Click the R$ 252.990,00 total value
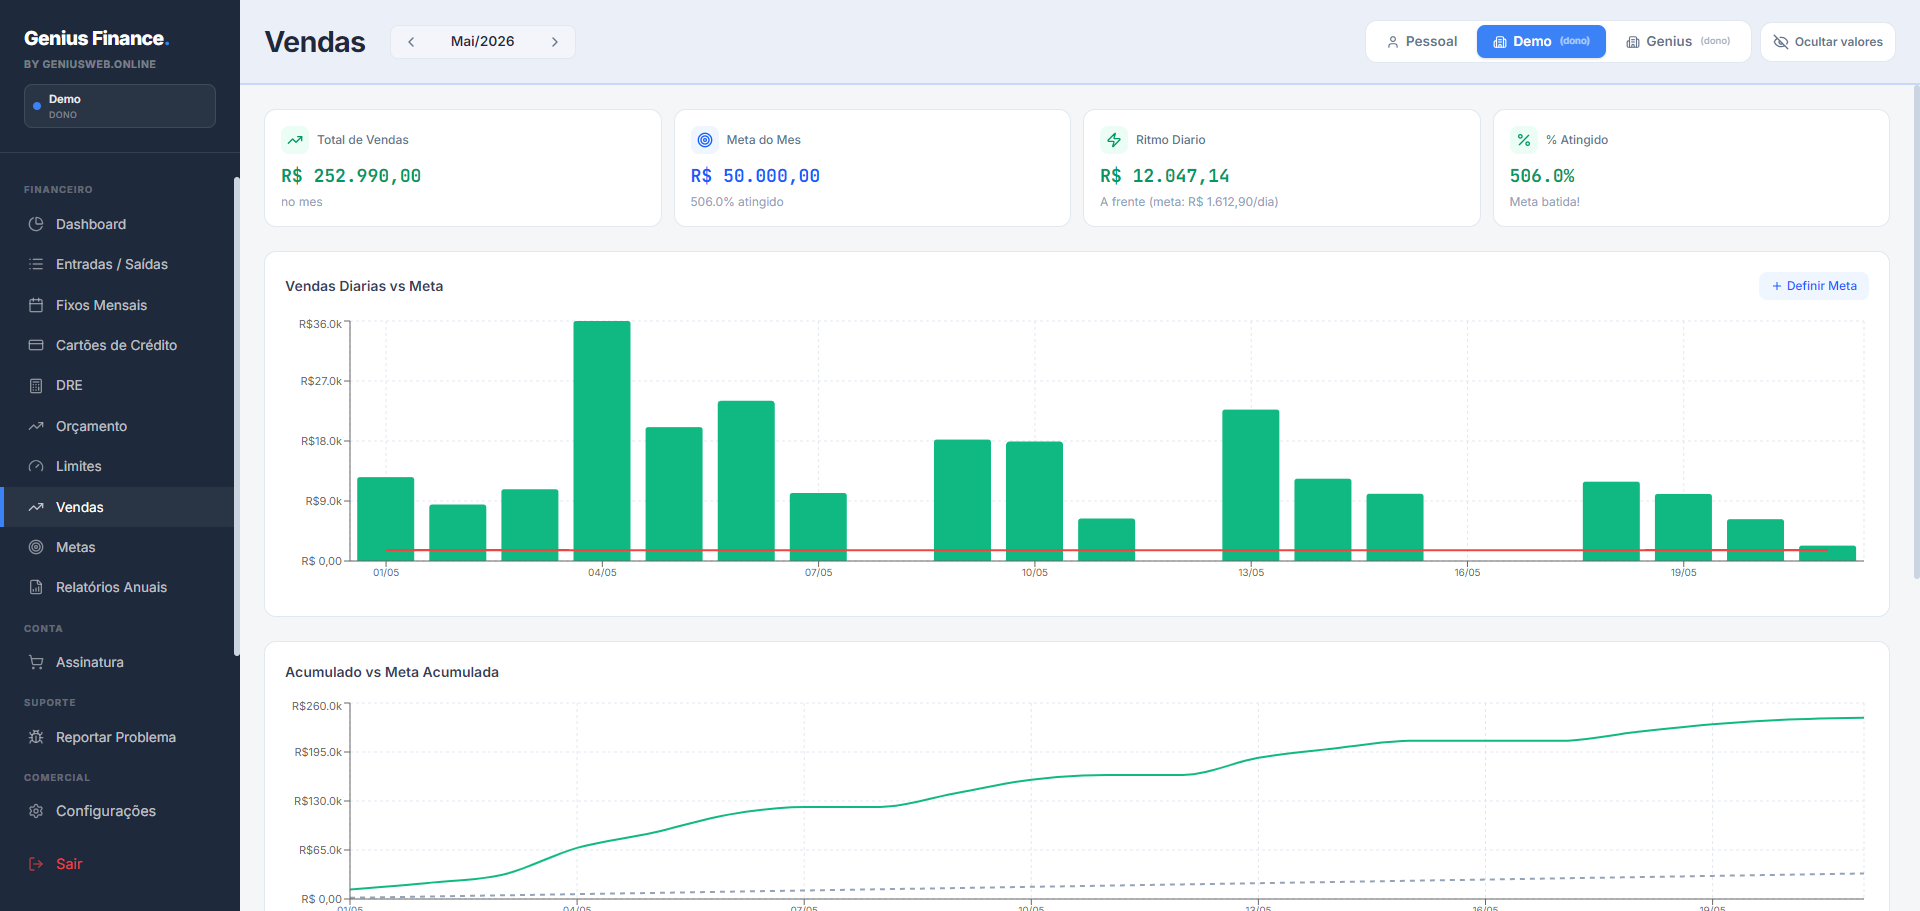 point(351,176)
